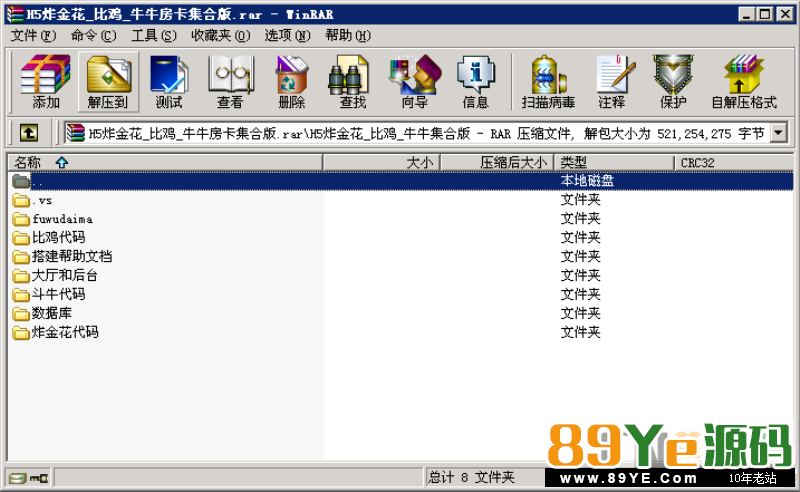This screenshot has height=492, width=800.
Task: Go up one level with arrow button
Action: pos(29,133)
